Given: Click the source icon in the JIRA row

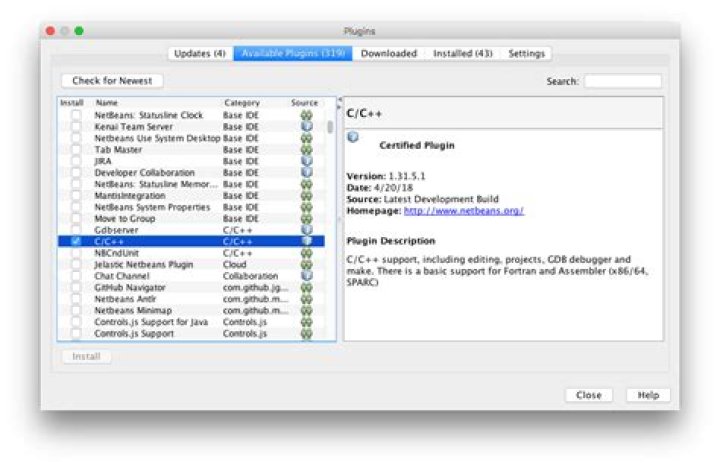Looking at the screenshot, I should [306, 161].
